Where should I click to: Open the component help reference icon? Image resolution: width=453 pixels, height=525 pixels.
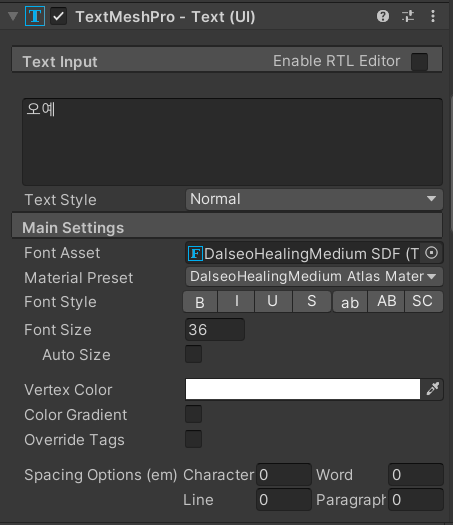383,16
